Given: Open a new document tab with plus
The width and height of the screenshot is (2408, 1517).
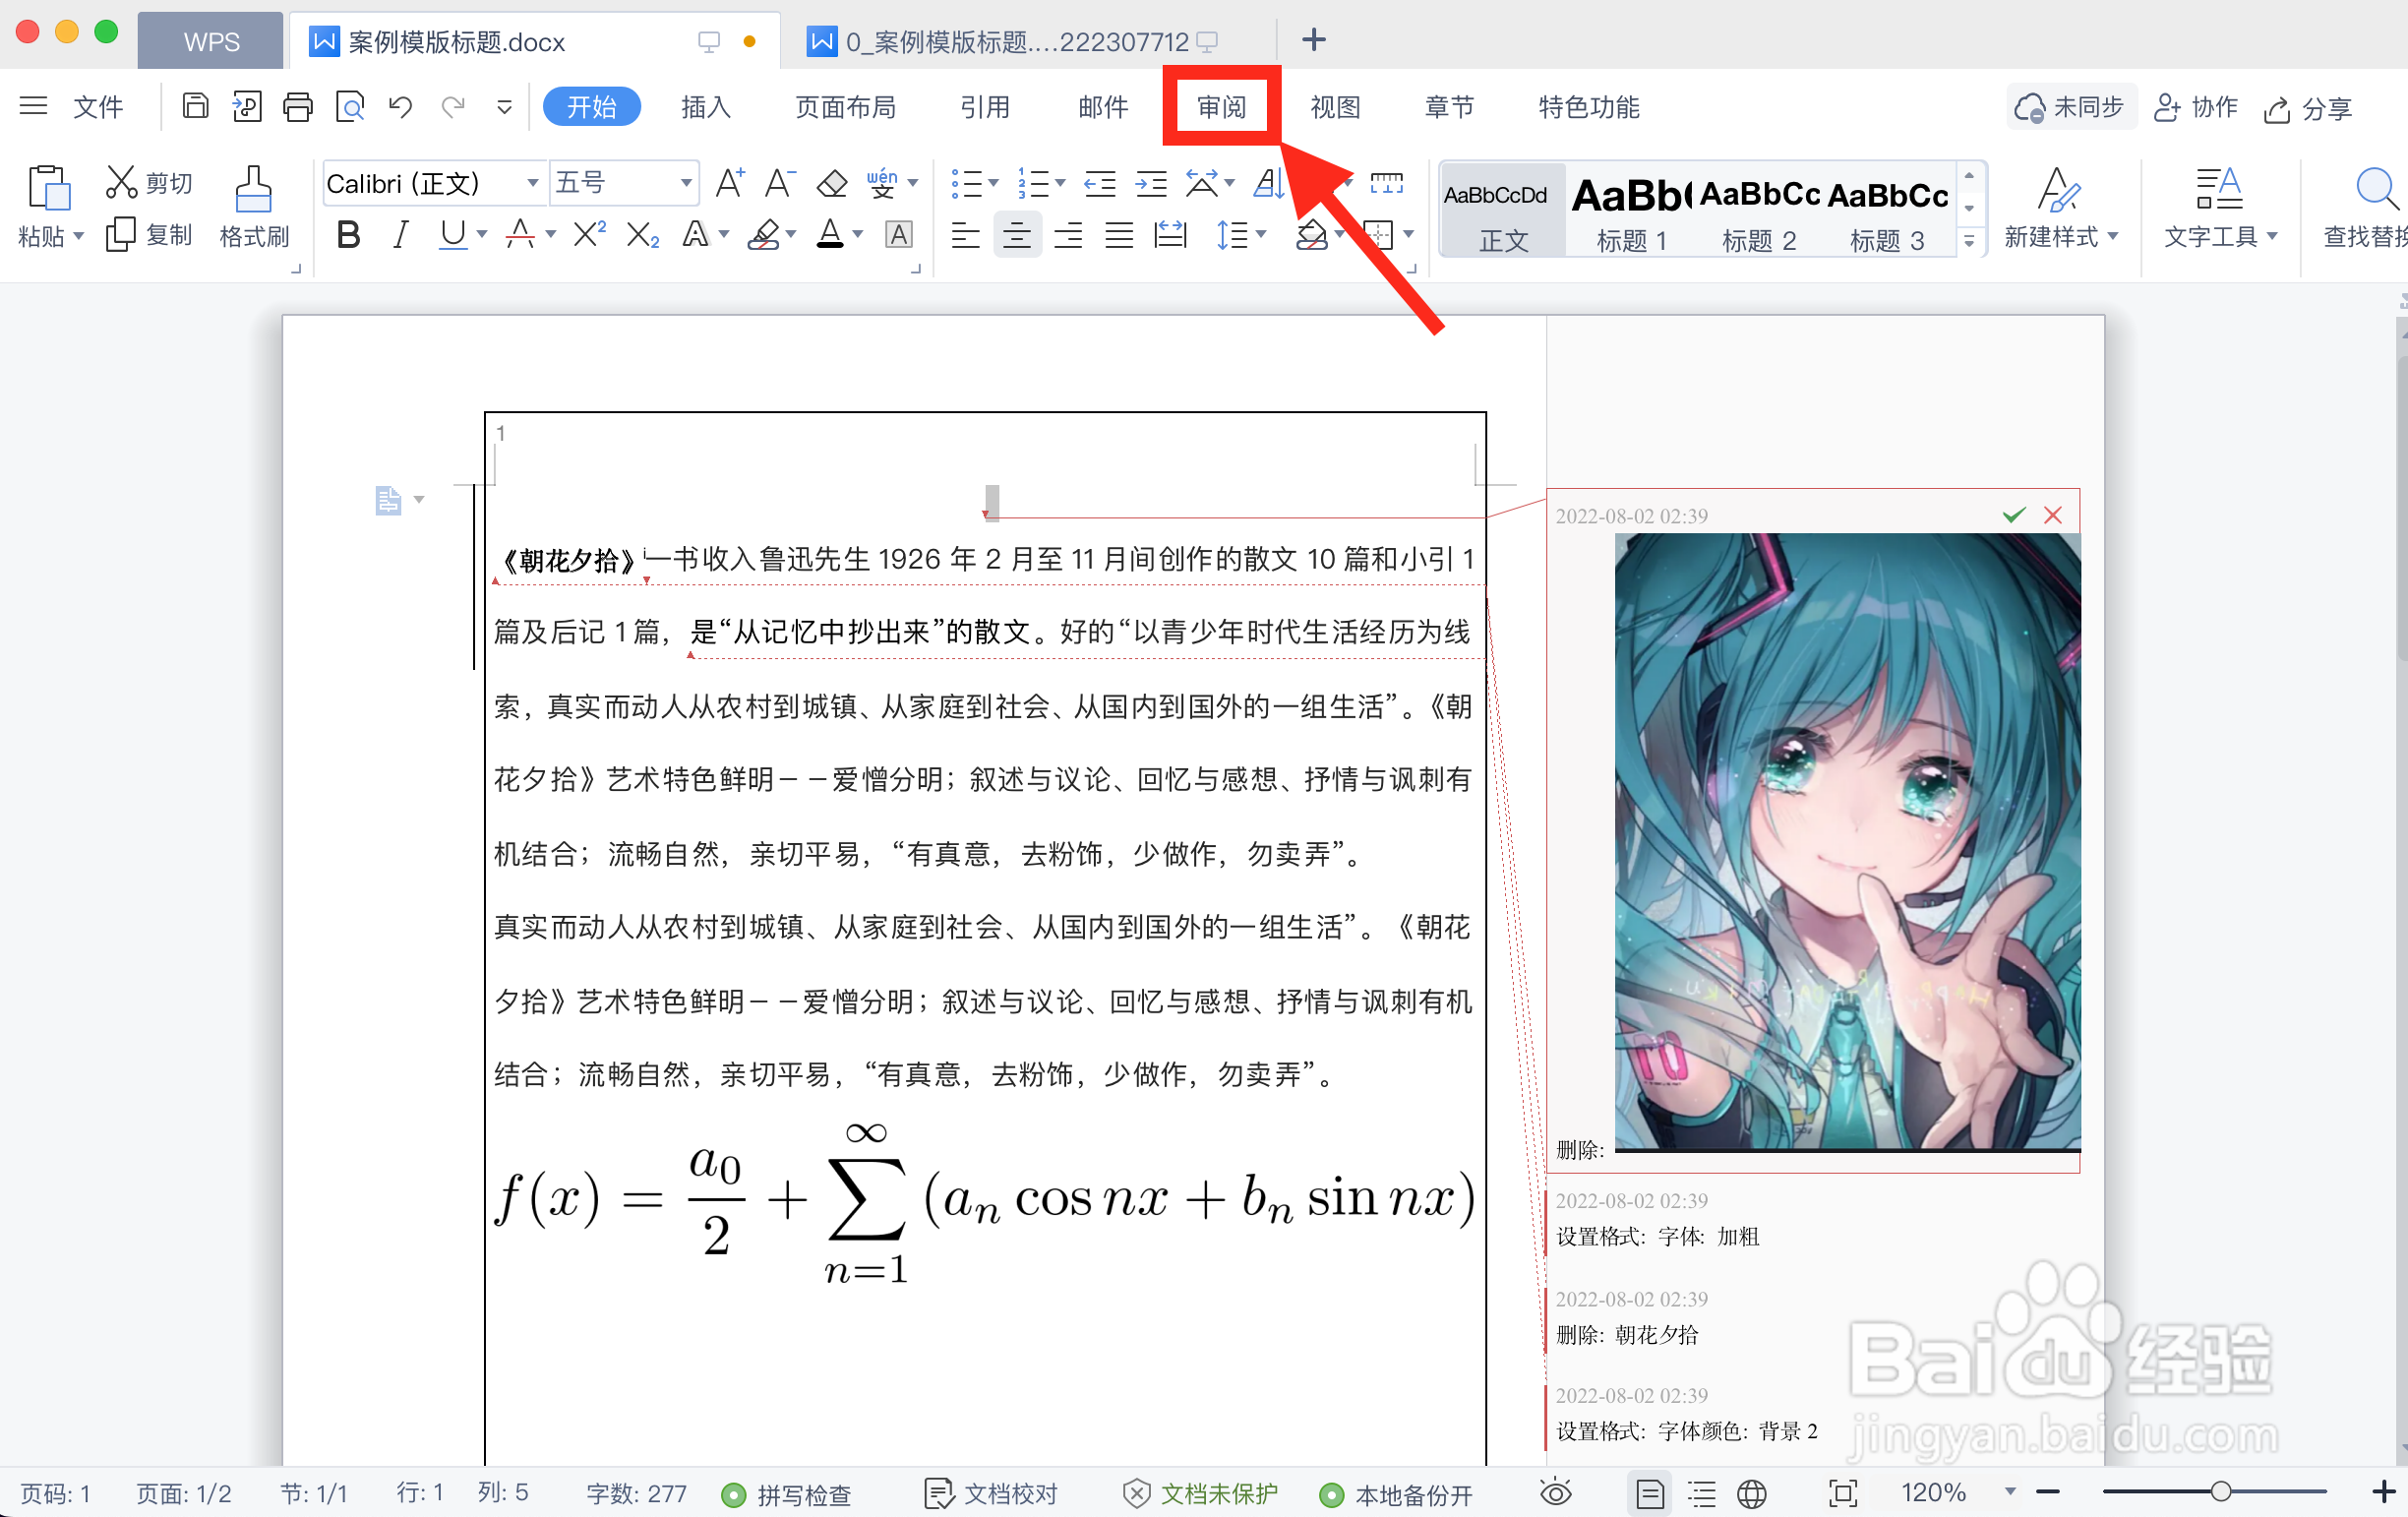Looking at the screenshot, I should (1314, 40).
